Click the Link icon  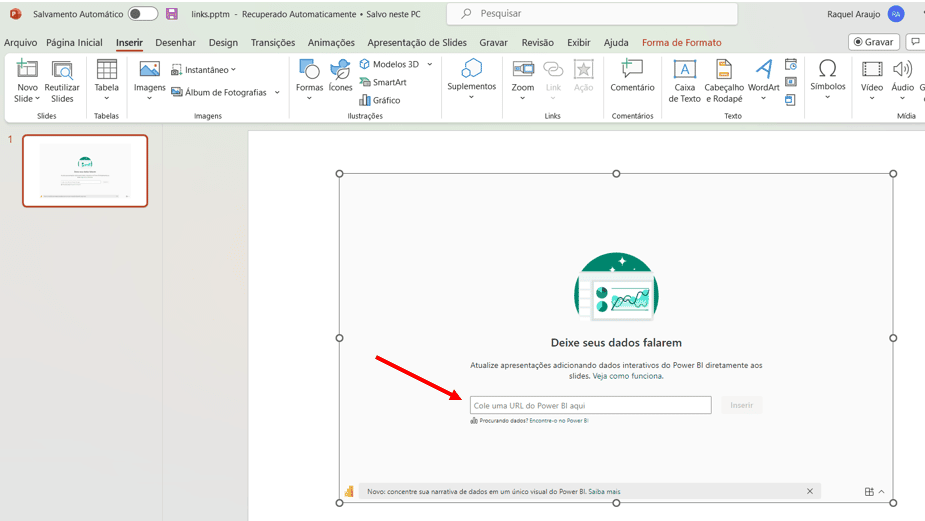coord(553,69)
